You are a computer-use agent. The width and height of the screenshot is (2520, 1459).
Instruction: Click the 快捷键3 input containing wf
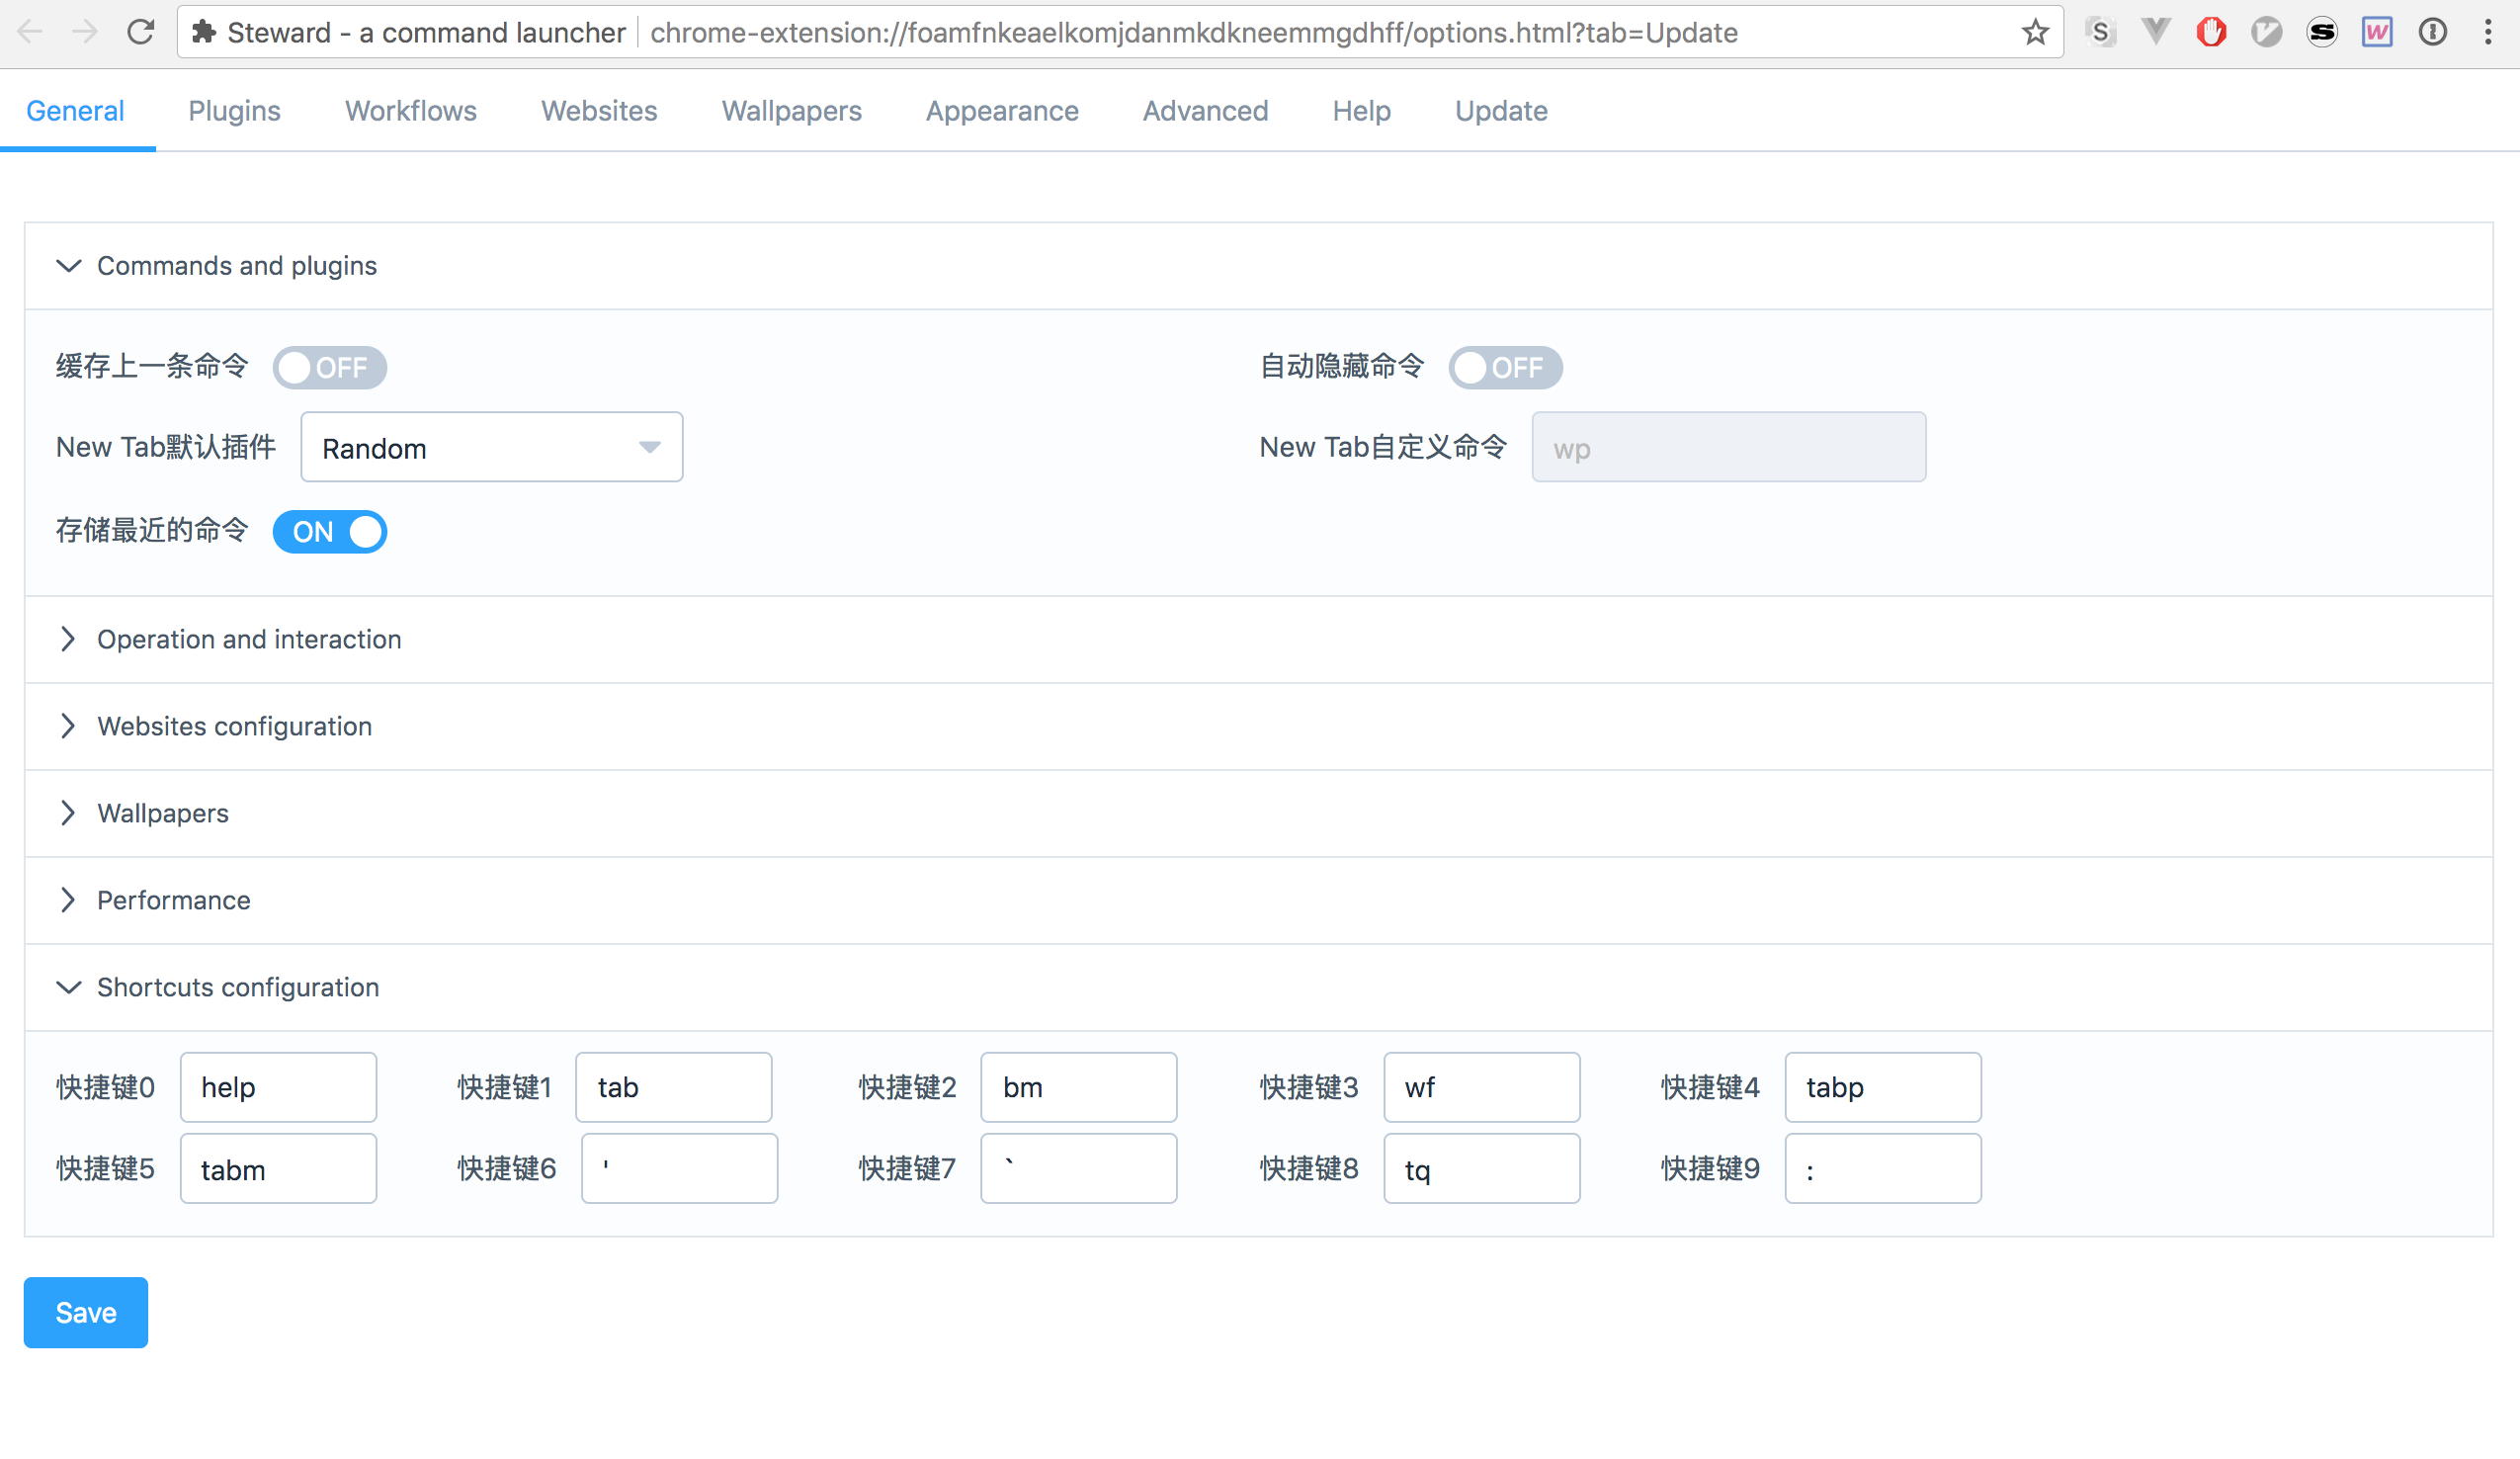click(x=1481, y=1087)
